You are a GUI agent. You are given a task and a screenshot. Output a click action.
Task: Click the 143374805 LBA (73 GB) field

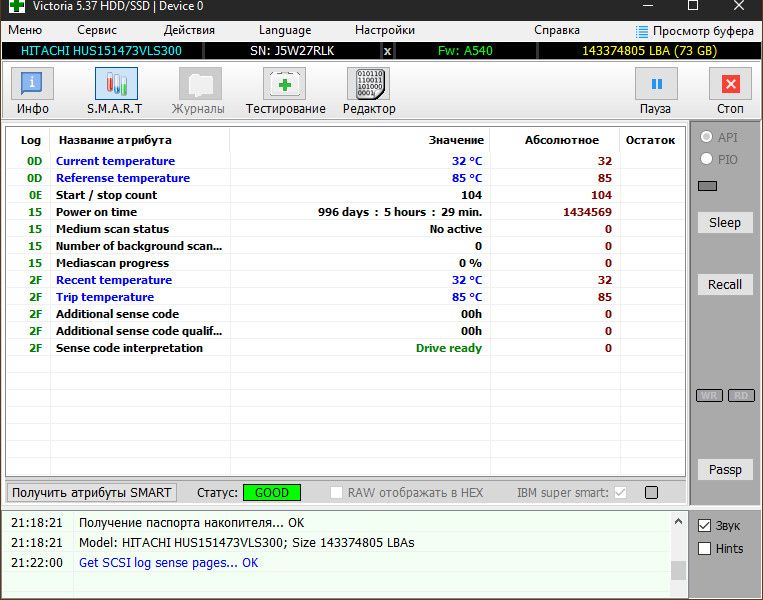click(649, 51)
